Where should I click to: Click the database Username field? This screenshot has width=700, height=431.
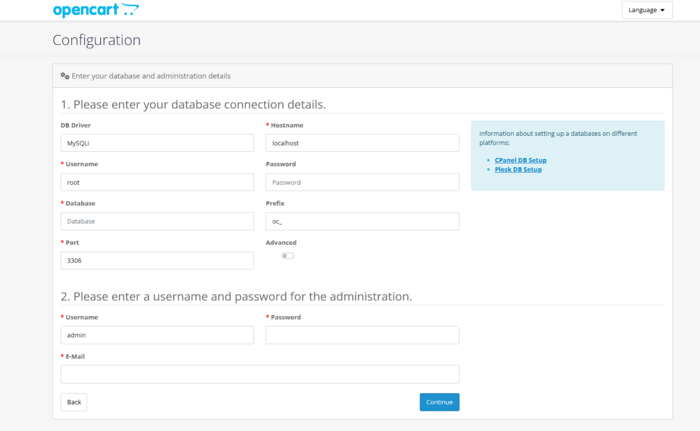click(157, 182)
